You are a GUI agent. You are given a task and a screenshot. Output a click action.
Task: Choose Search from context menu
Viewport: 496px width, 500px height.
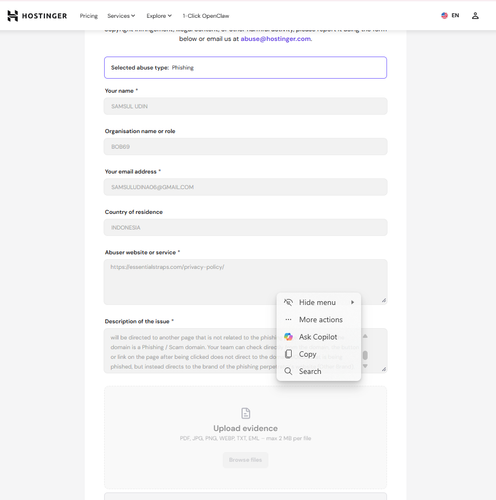click(319, 371)
